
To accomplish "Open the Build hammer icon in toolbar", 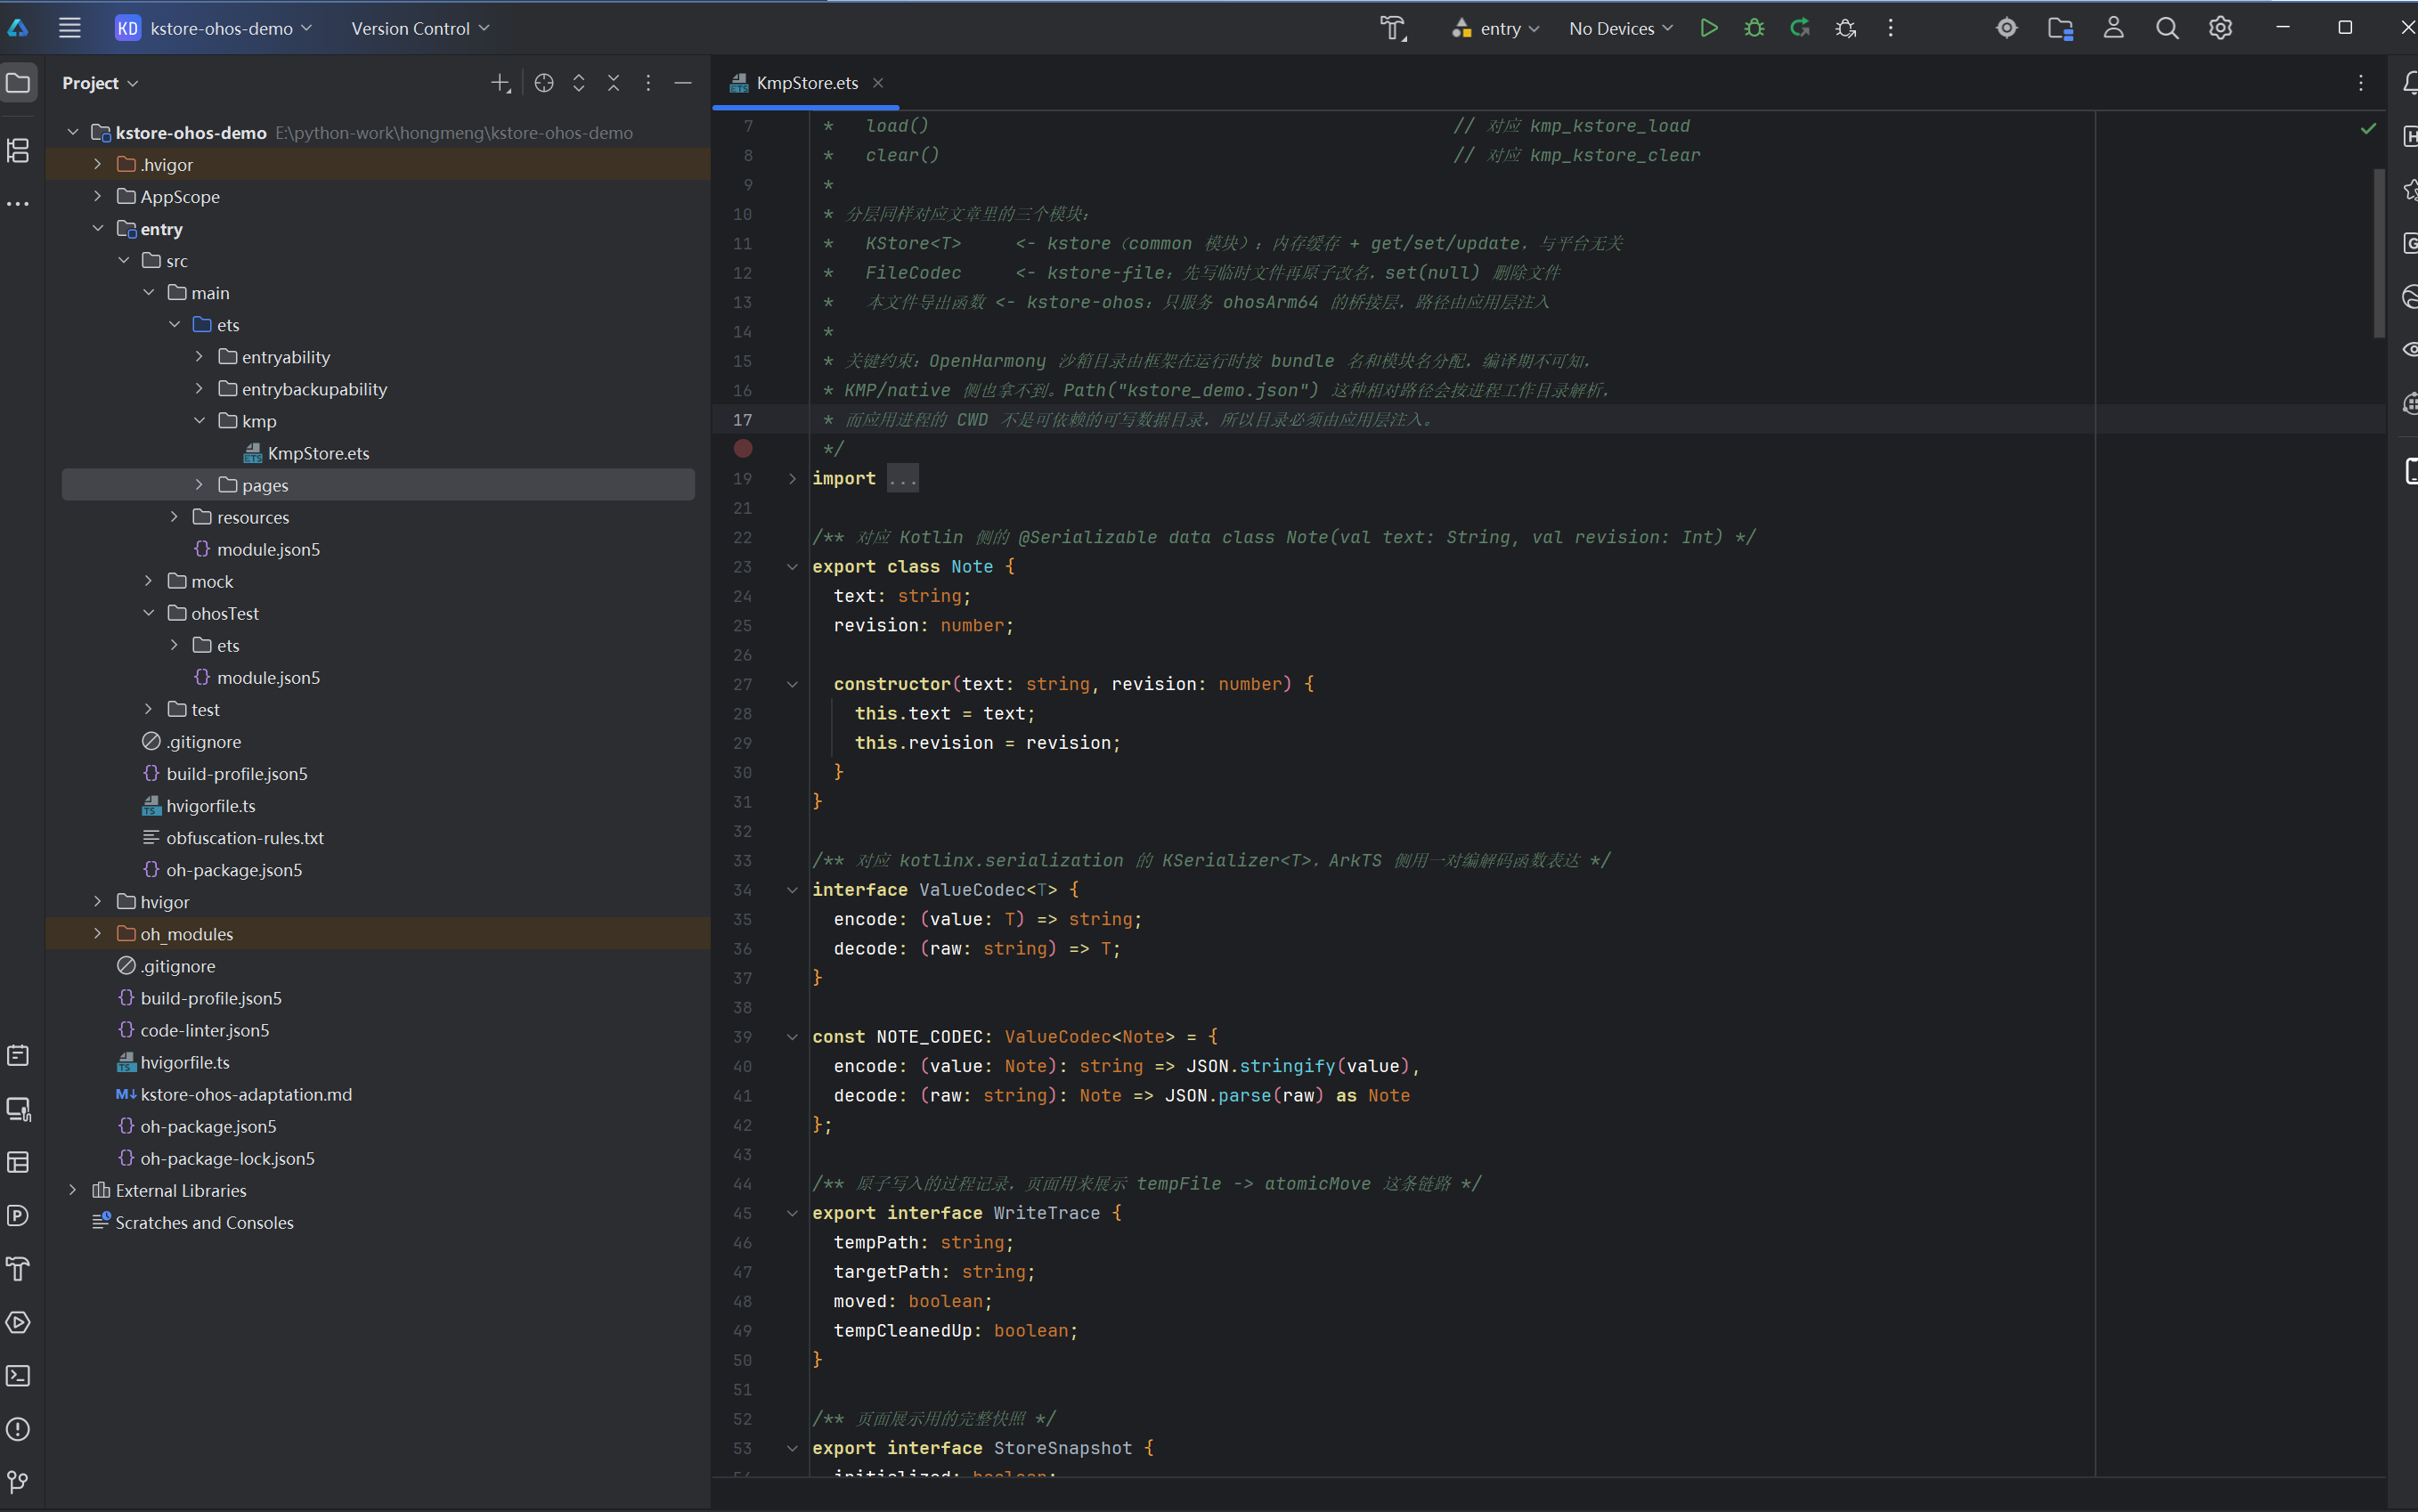I will click(x=1393, y=28).
